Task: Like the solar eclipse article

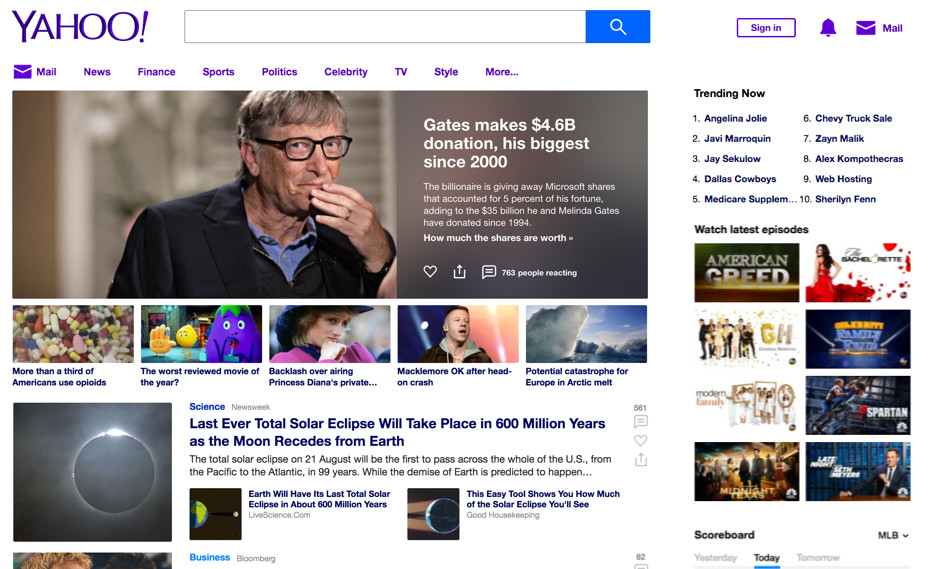Action: 641,441
